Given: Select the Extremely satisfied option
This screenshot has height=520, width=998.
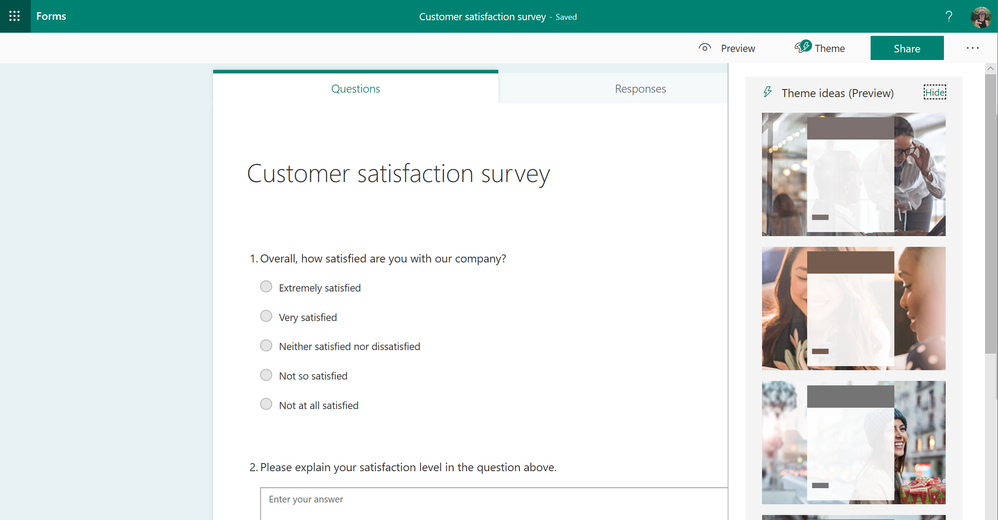Looking at the screenshot, I should (x=266, y=286).
